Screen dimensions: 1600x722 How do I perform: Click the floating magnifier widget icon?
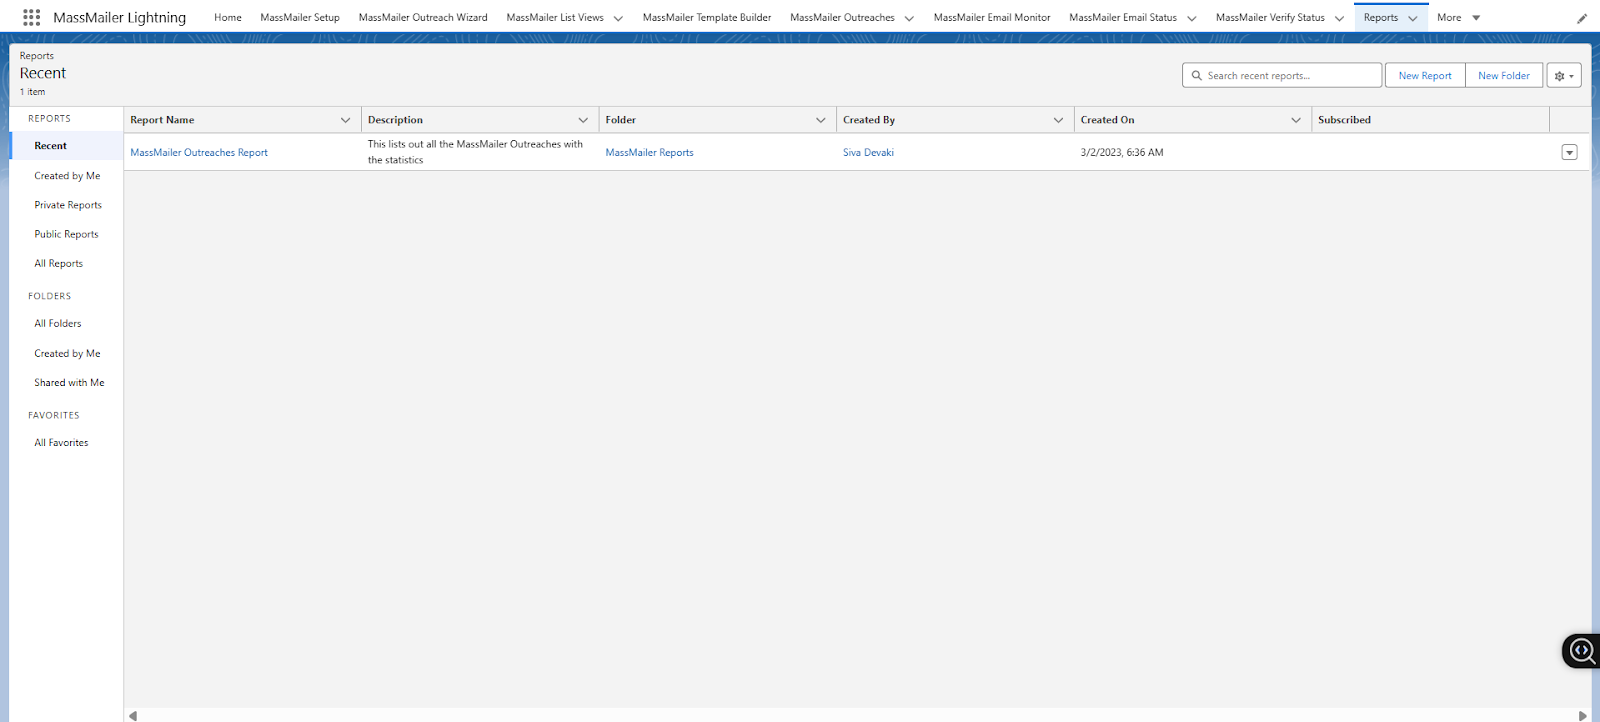click(1582, 651)
